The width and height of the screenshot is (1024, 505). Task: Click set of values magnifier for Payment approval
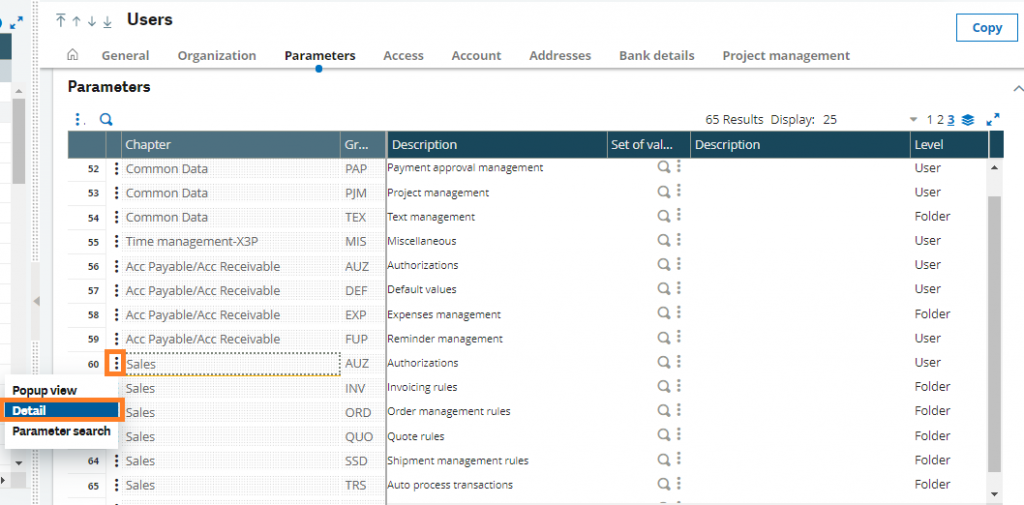point(662,168)
